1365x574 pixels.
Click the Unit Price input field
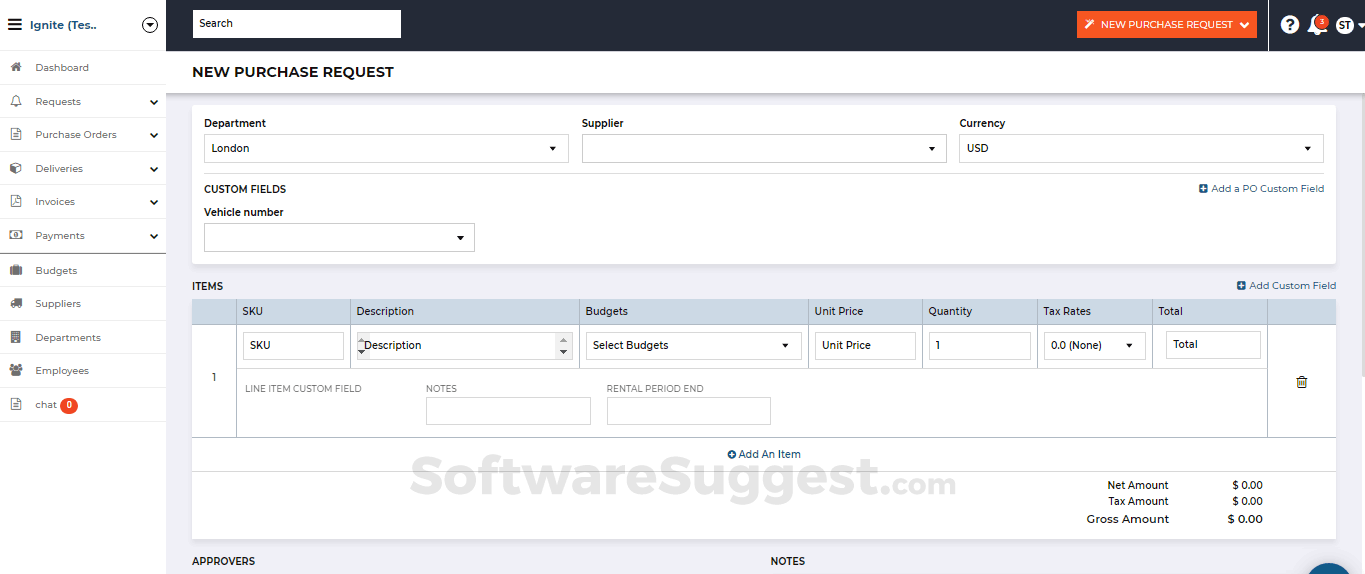point(864,346)
